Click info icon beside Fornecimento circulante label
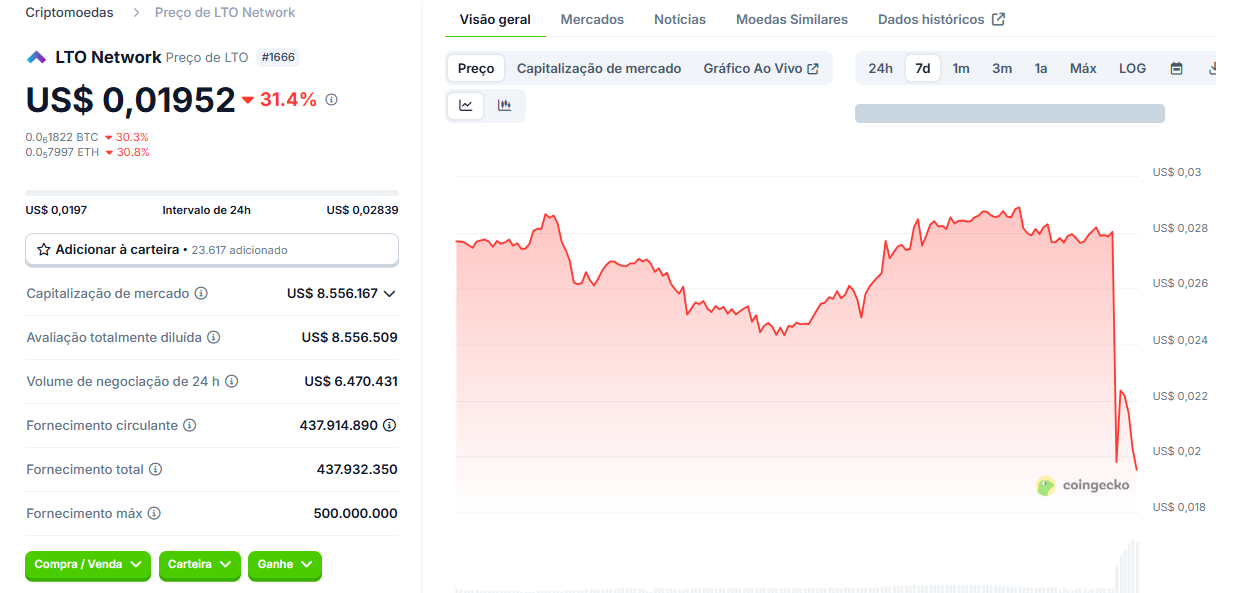Viewport: 1255px width, 593px height. [190, 425]
